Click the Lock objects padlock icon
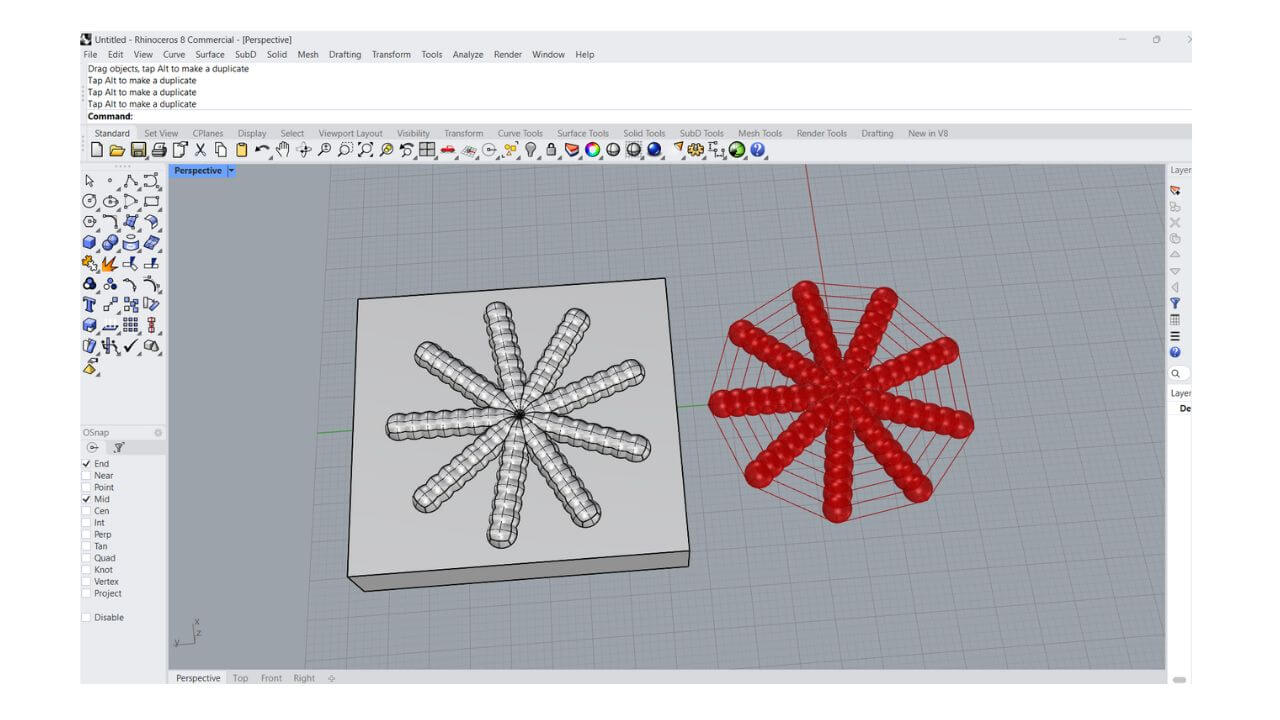 tap(551, 150)
